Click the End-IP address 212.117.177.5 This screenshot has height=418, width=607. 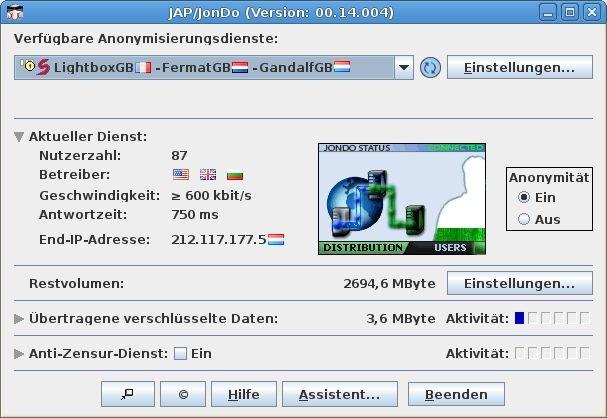coord(219,240)
